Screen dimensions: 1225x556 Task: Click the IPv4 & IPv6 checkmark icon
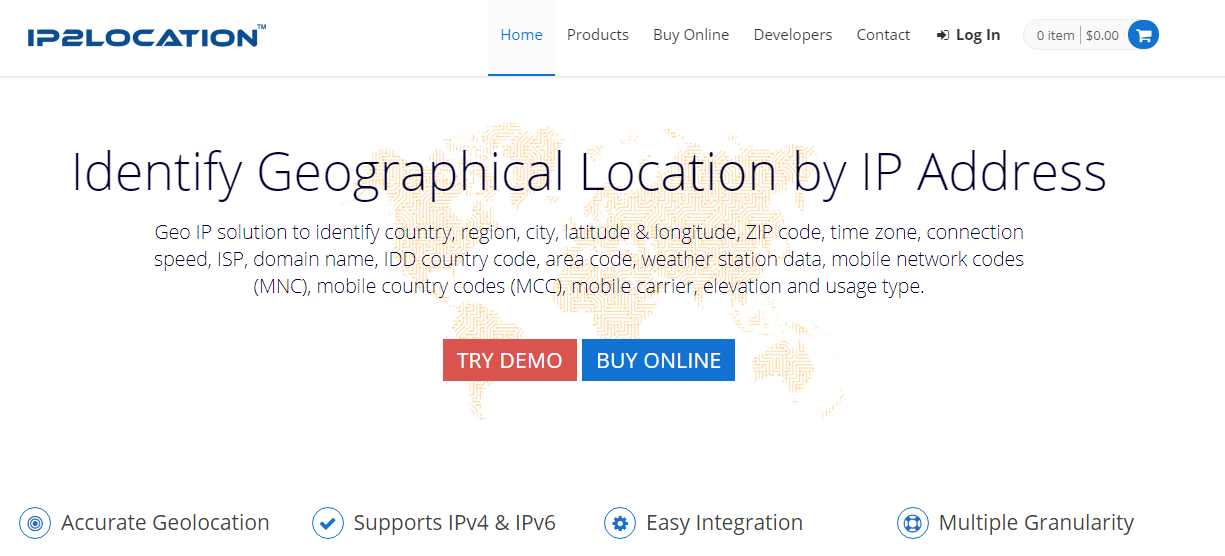point(327,523)
